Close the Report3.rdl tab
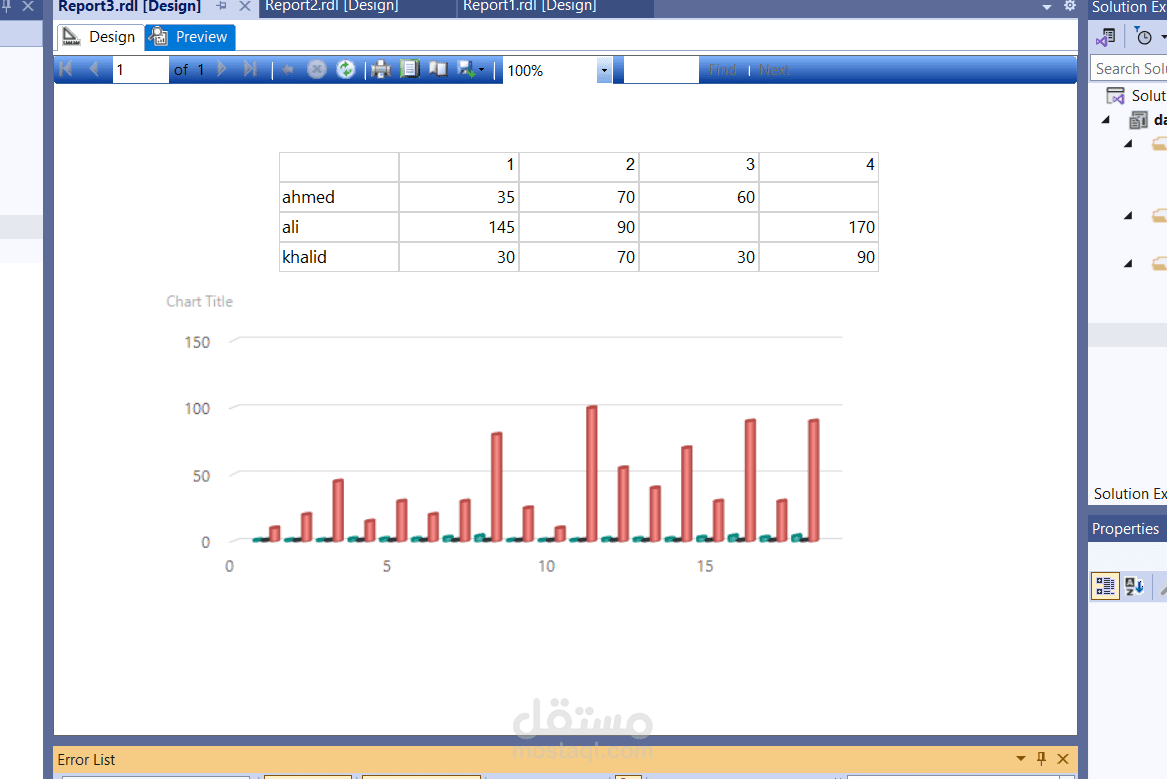The width and height of the screenshot is (1167, 779). [x=244, y=7]
